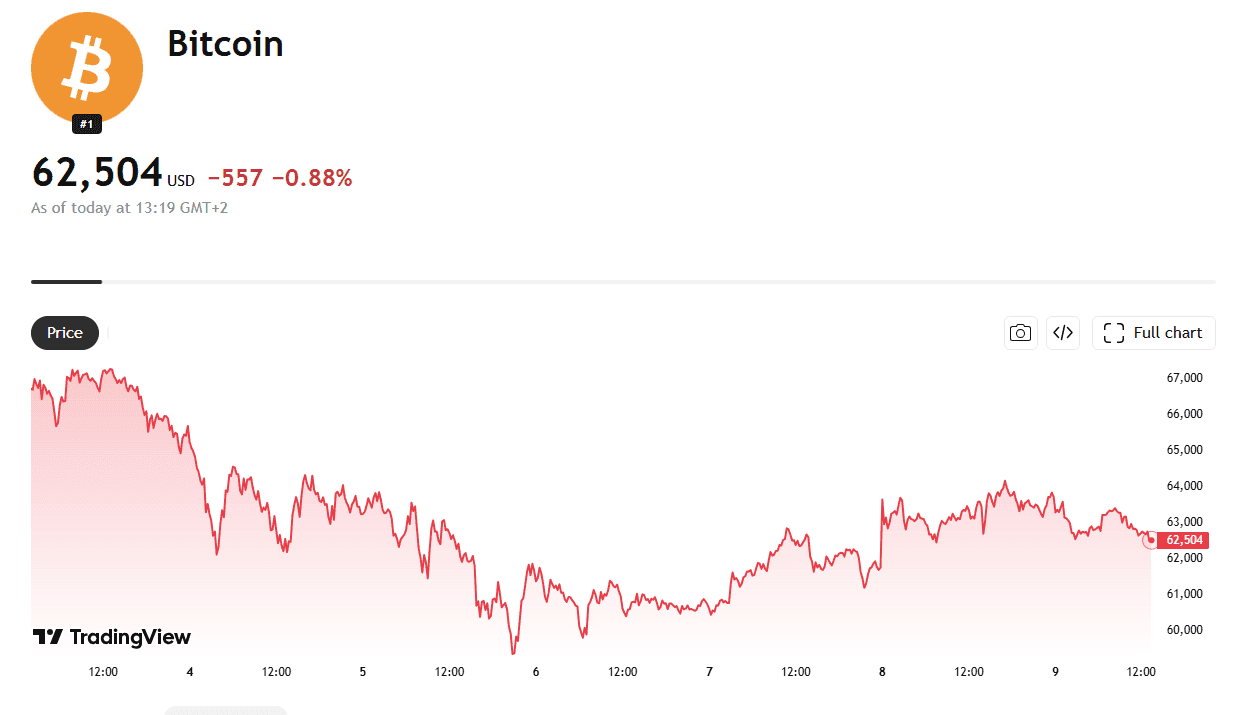This screenshot has width=1246, height=715.
Task: Click the large 62,504 USD price
Action: 113,173
